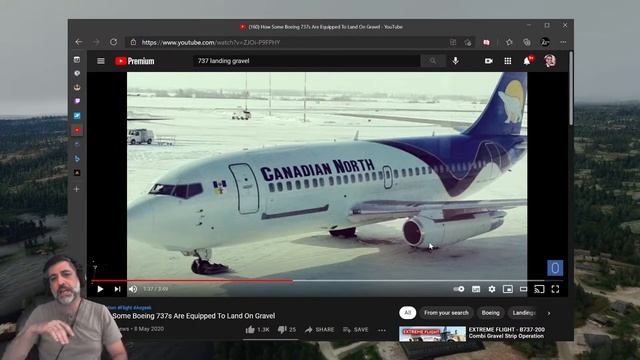Image resolution: width=640 pixels, height=360 pixels.
Task: Open the red YouTube icon in browser sidebar
Action: coord(77,130)
